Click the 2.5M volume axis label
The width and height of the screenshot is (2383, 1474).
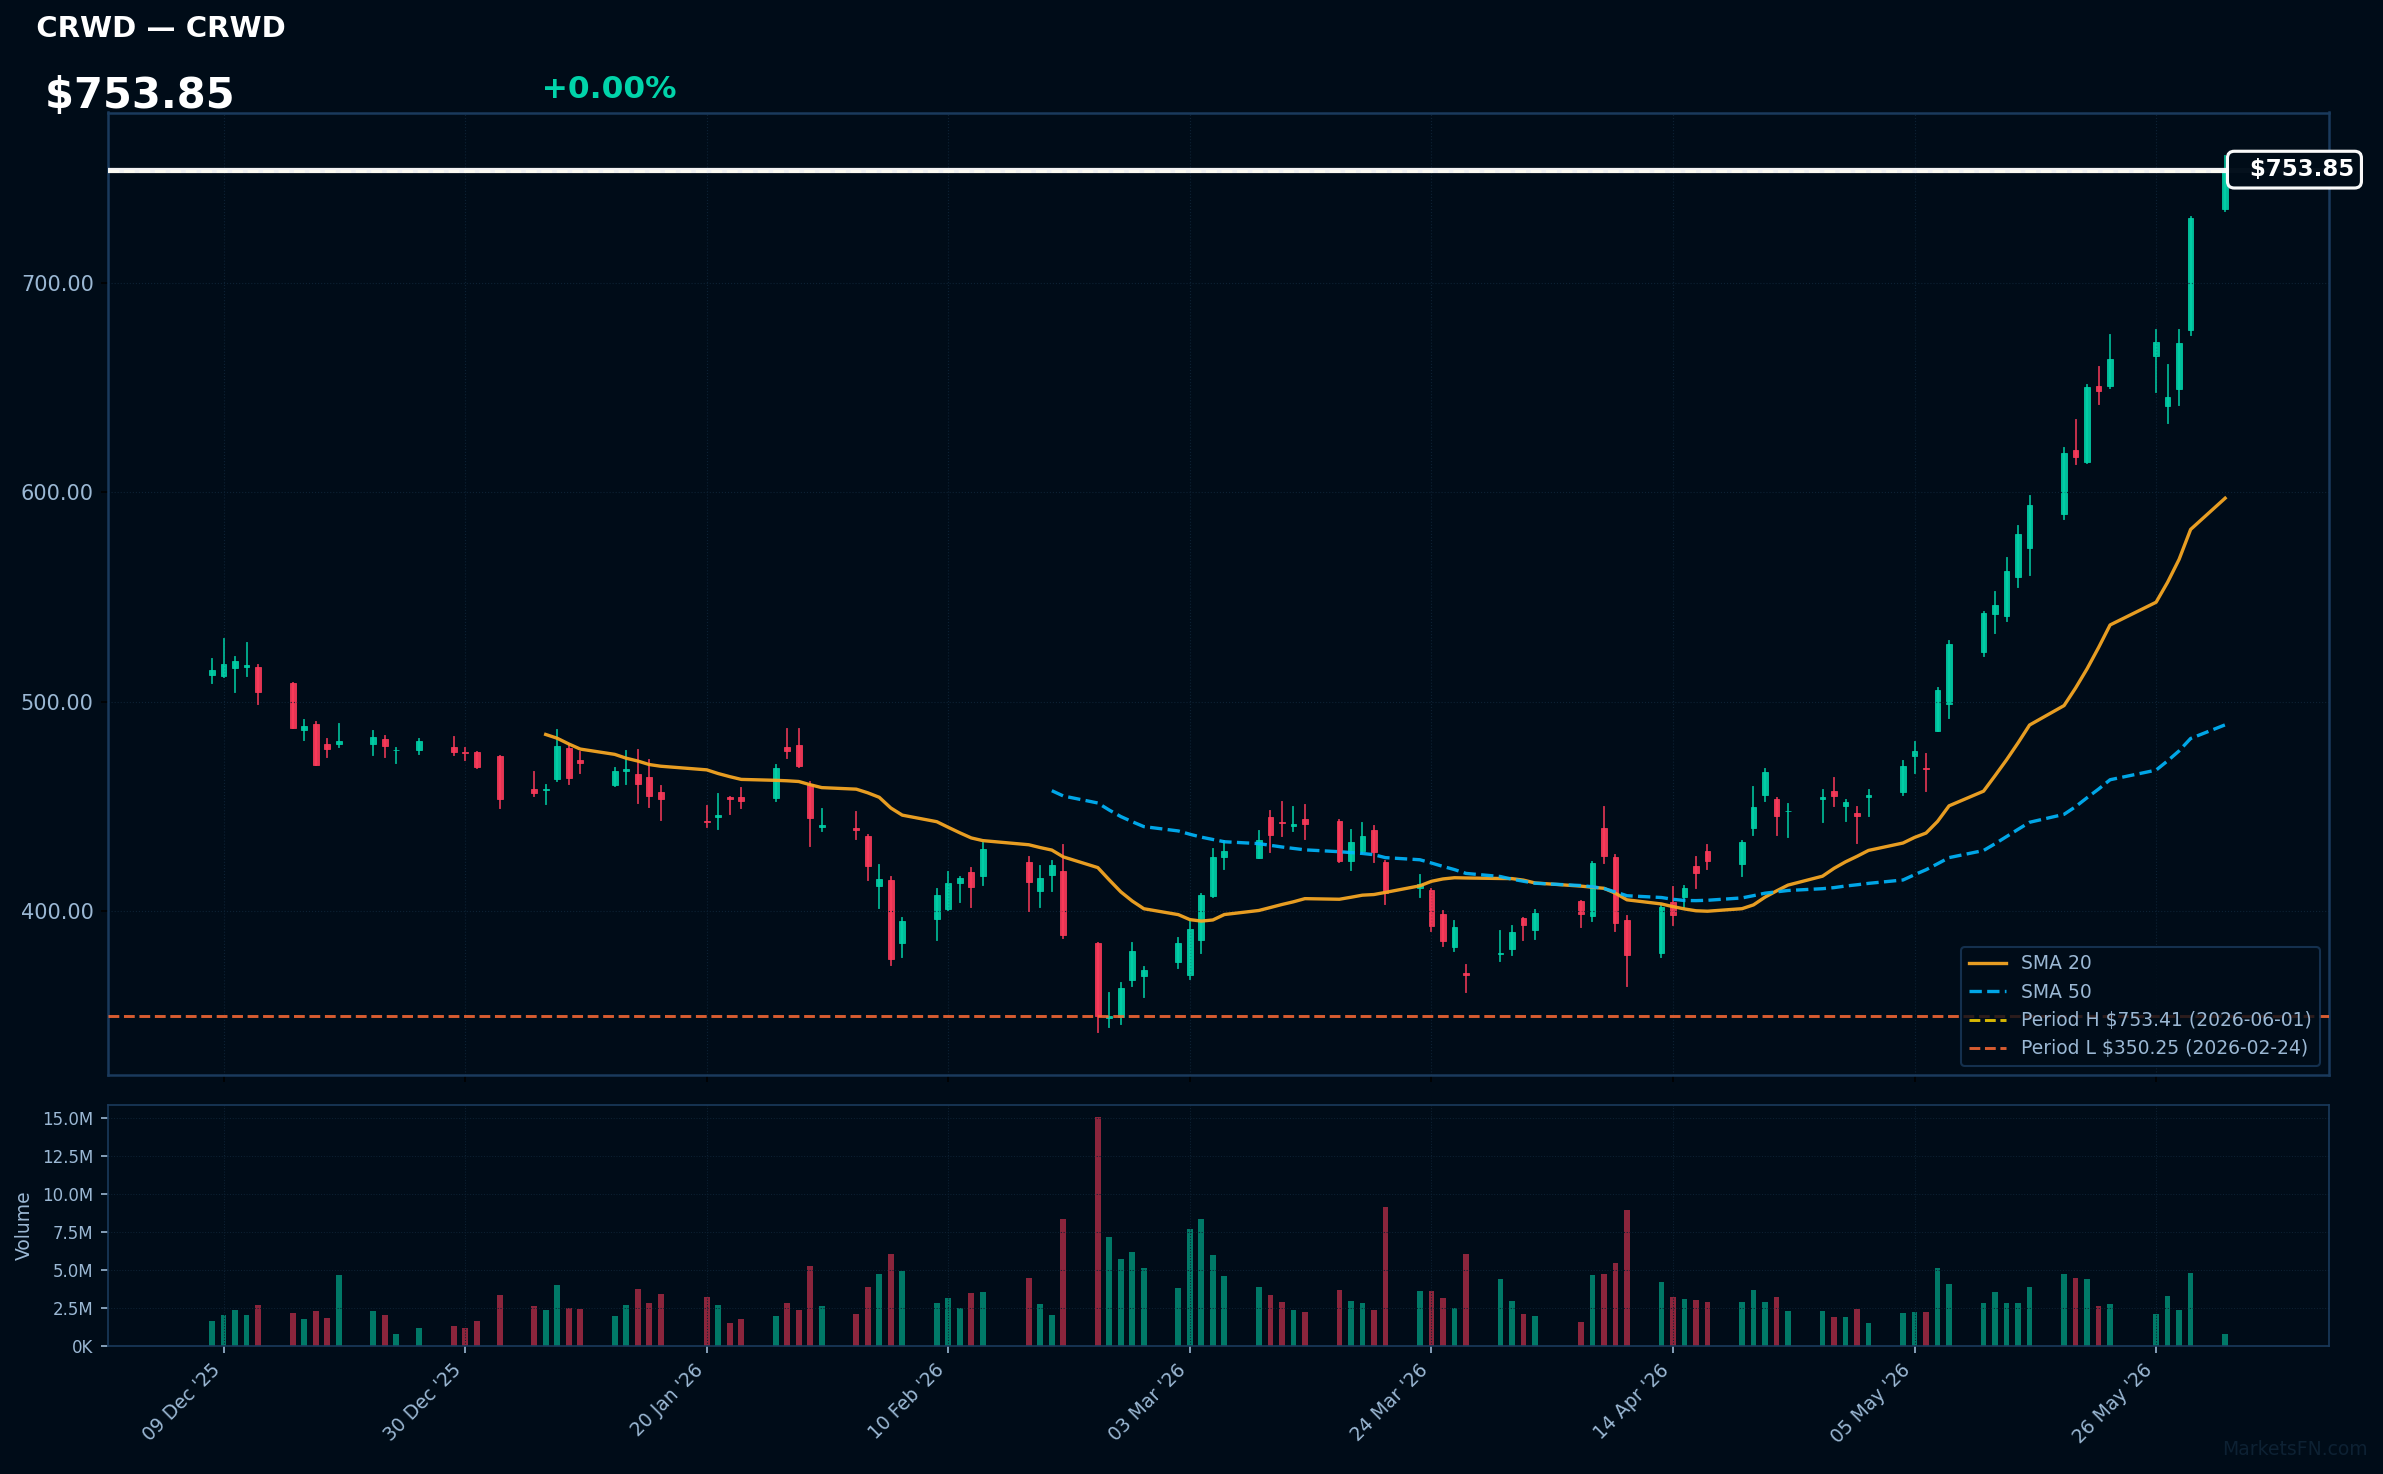(73, 1309)
